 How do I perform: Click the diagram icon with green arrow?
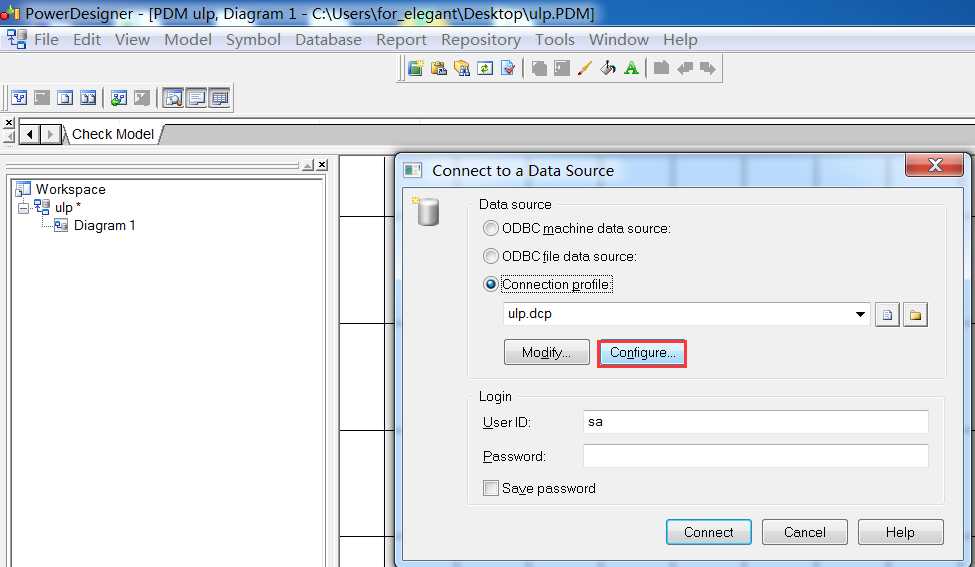[x=119, y=98]
